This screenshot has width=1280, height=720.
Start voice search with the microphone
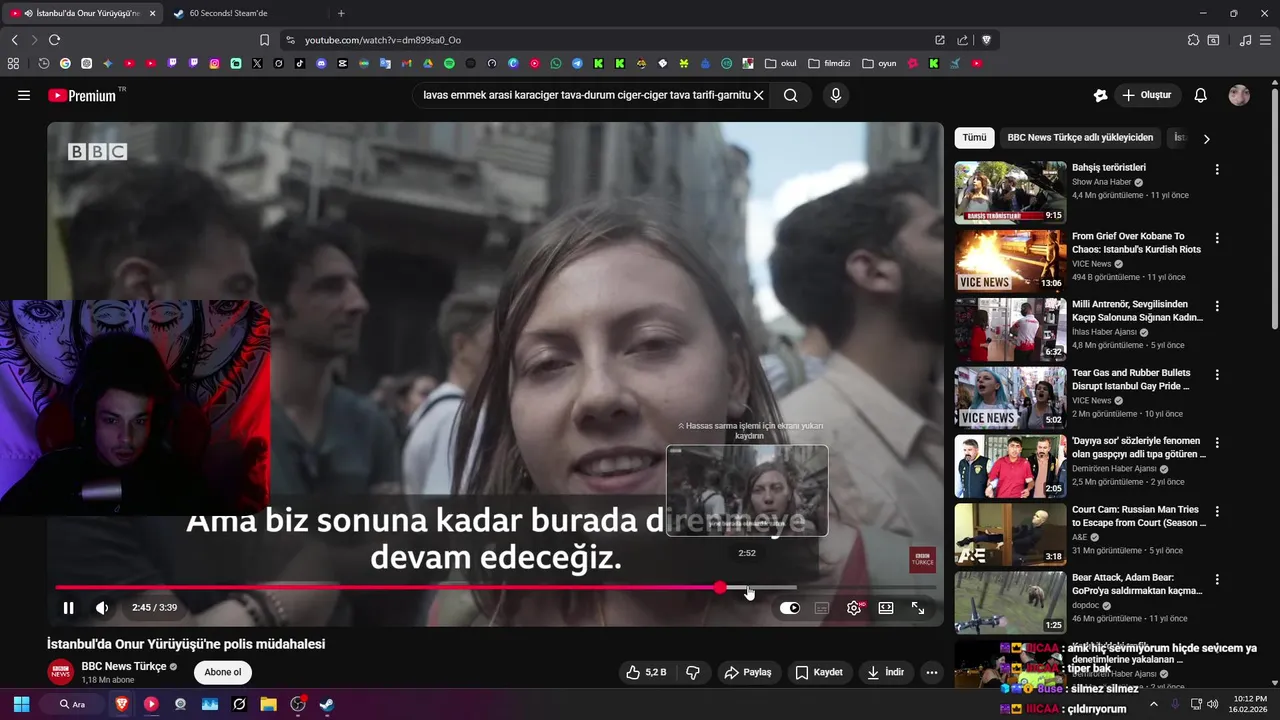click(x=836, y=95)
